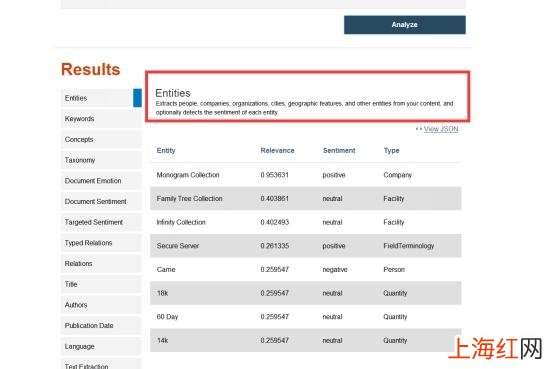Open the Document Emotion tab
Viewport: 554px width, 369px height.
(101, 181)
